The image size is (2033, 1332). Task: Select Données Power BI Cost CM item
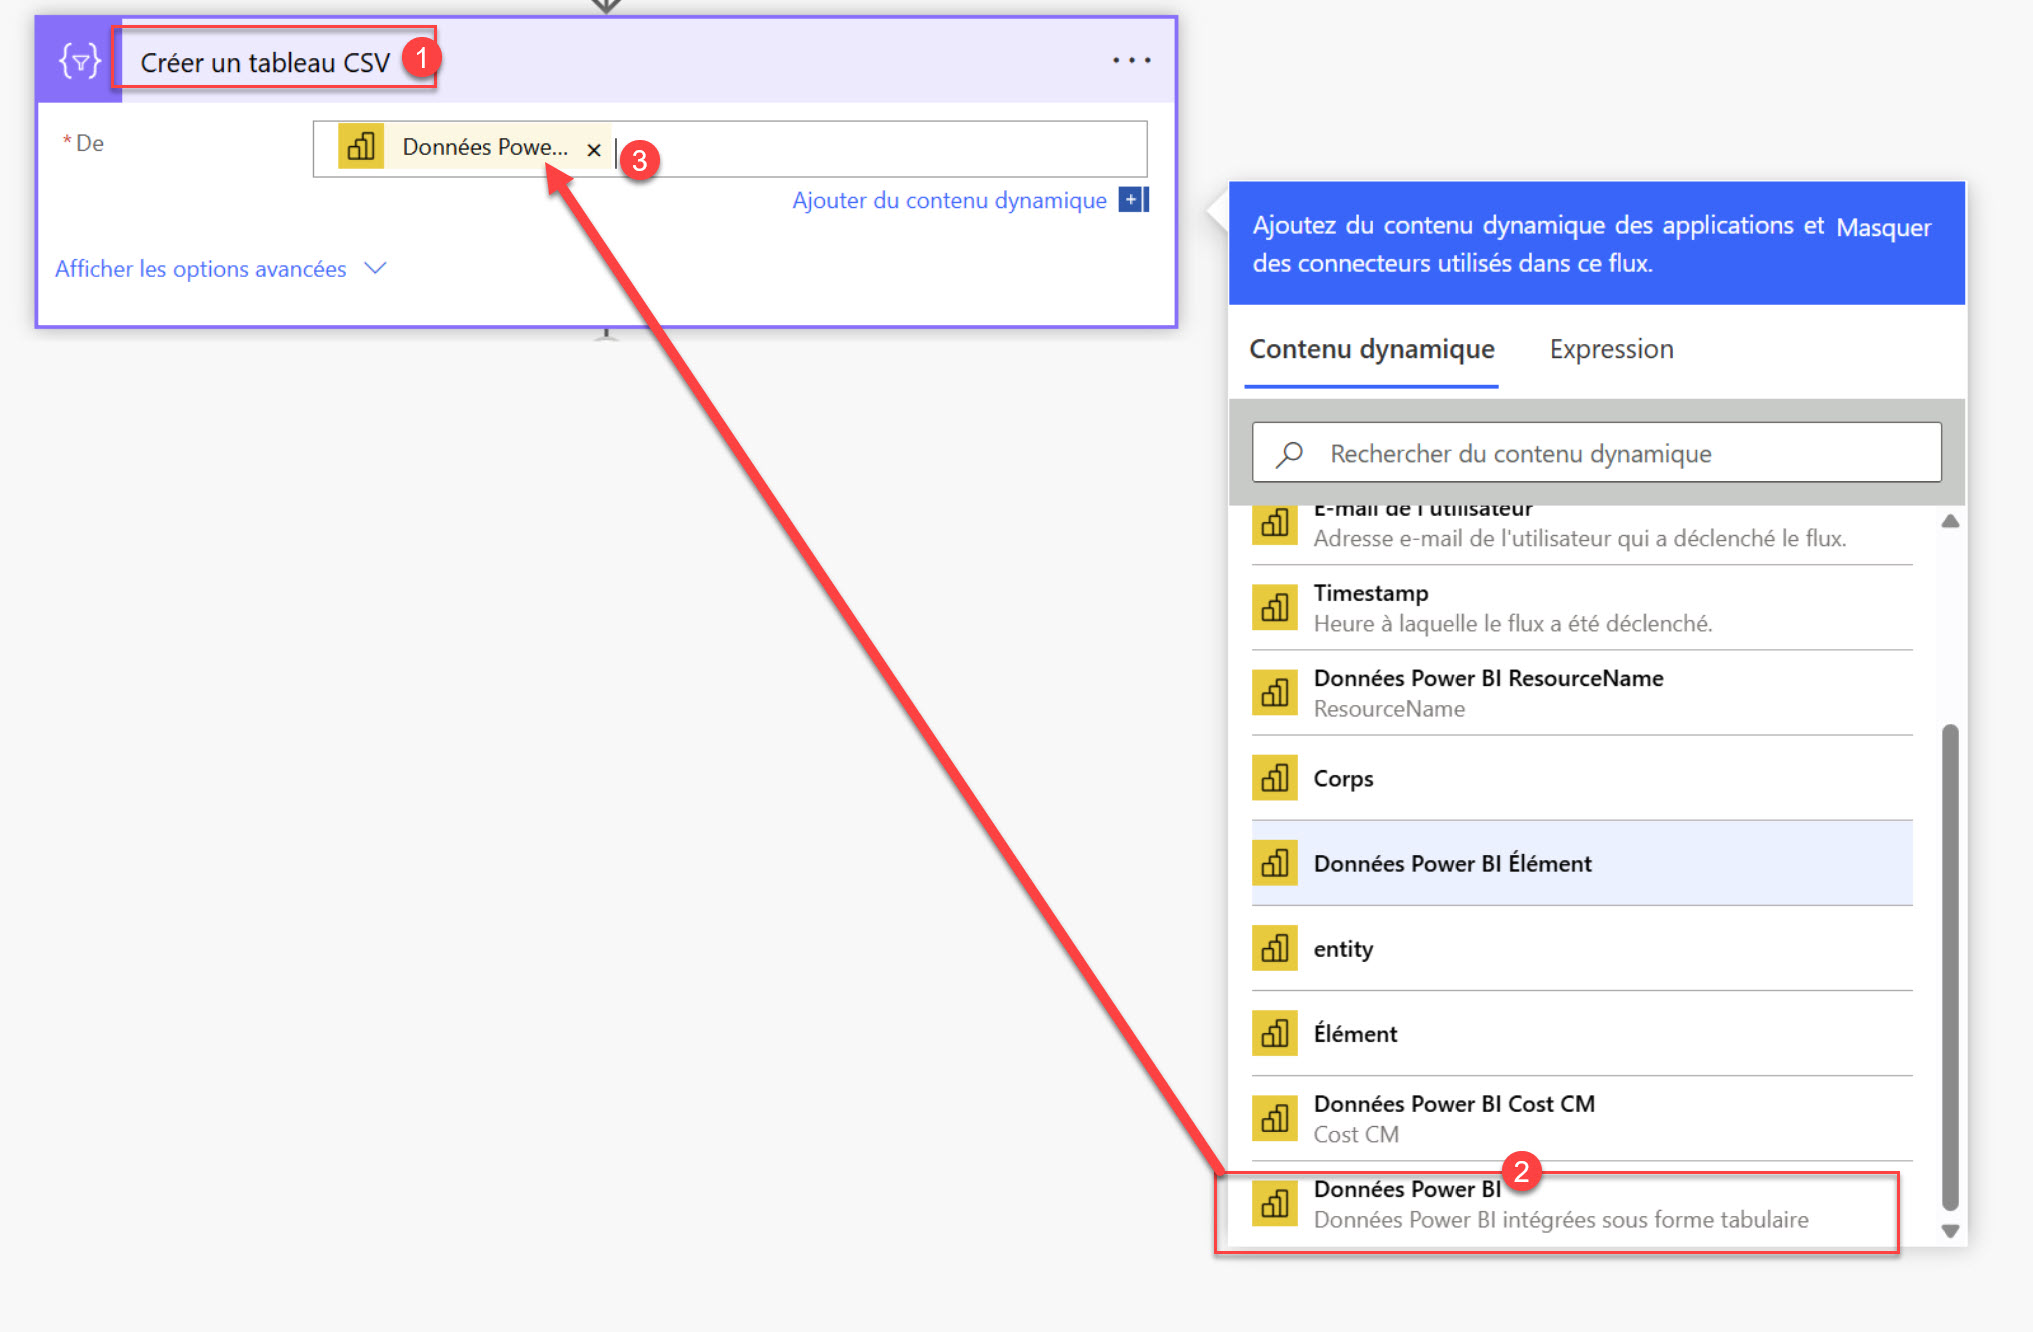[1582, 1118]
